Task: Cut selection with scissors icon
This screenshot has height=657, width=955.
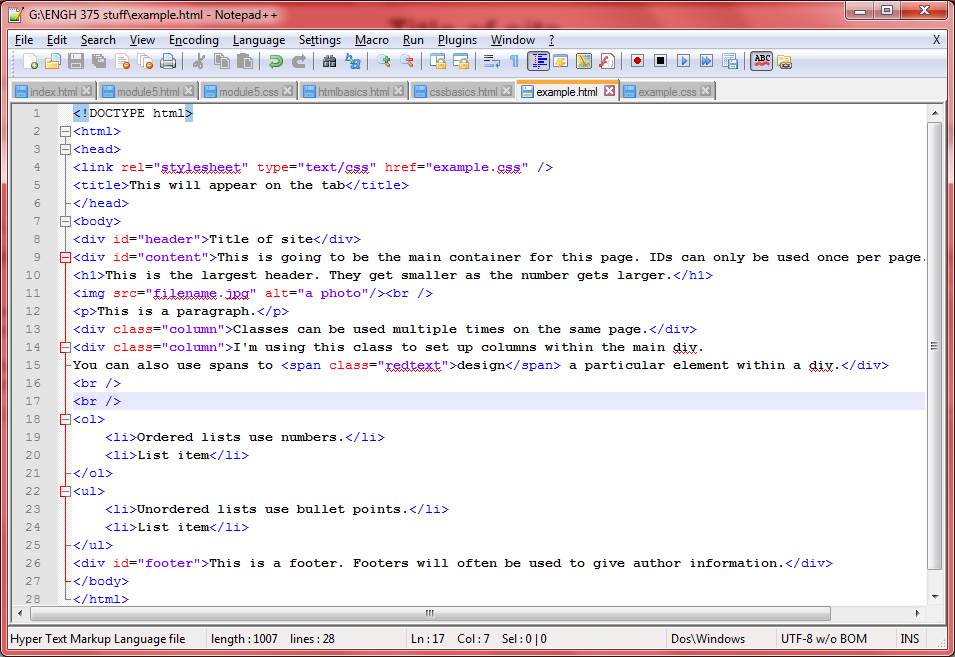Action: pyautogui.click(x=199, y=61)
